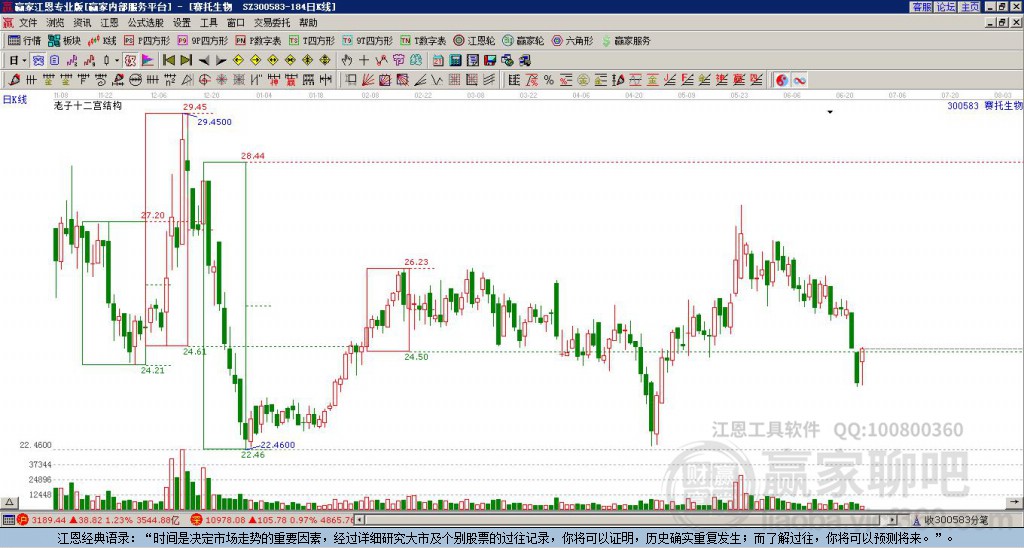1024x548 pixels.
Task: Open the T四方形 tool
Action: [x=312, y=40]
